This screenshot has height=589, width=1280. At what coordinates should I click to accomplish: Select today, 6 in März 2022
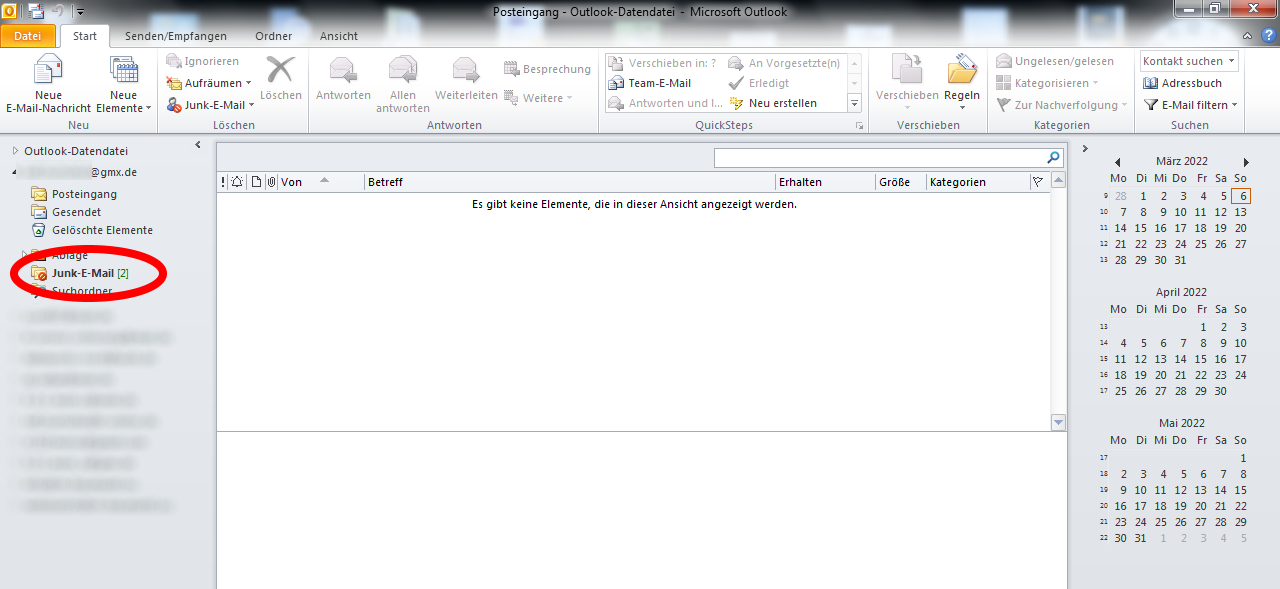click(x=1240, y=196)
